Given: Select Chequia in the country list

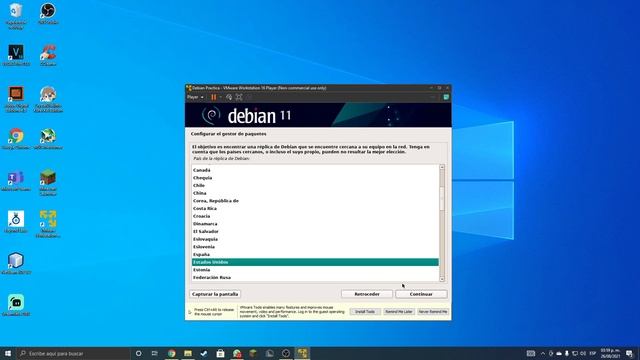Looking at the screenshot, I should coord(316,178).
